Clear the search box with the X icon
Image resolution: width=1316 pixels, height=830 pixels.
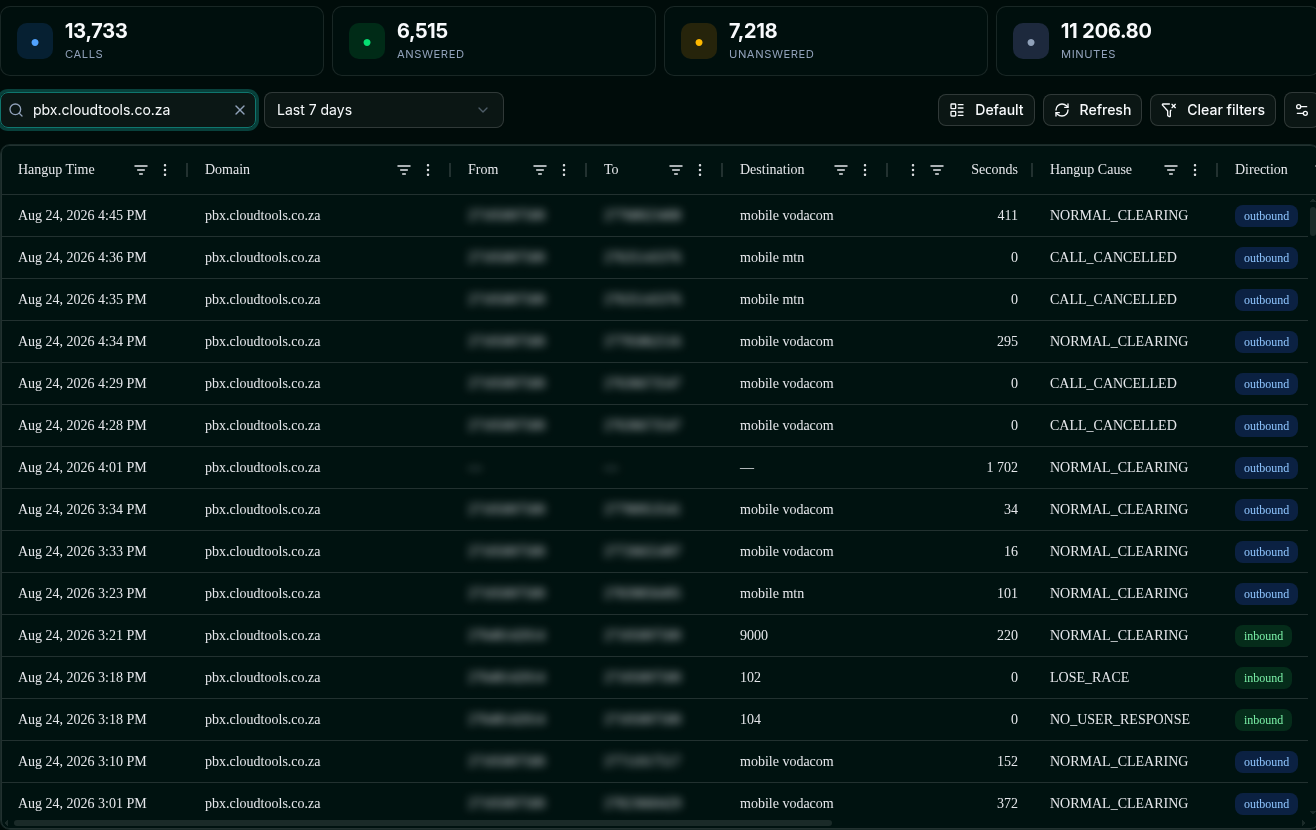pyautogui.click(x=240, y=110)
